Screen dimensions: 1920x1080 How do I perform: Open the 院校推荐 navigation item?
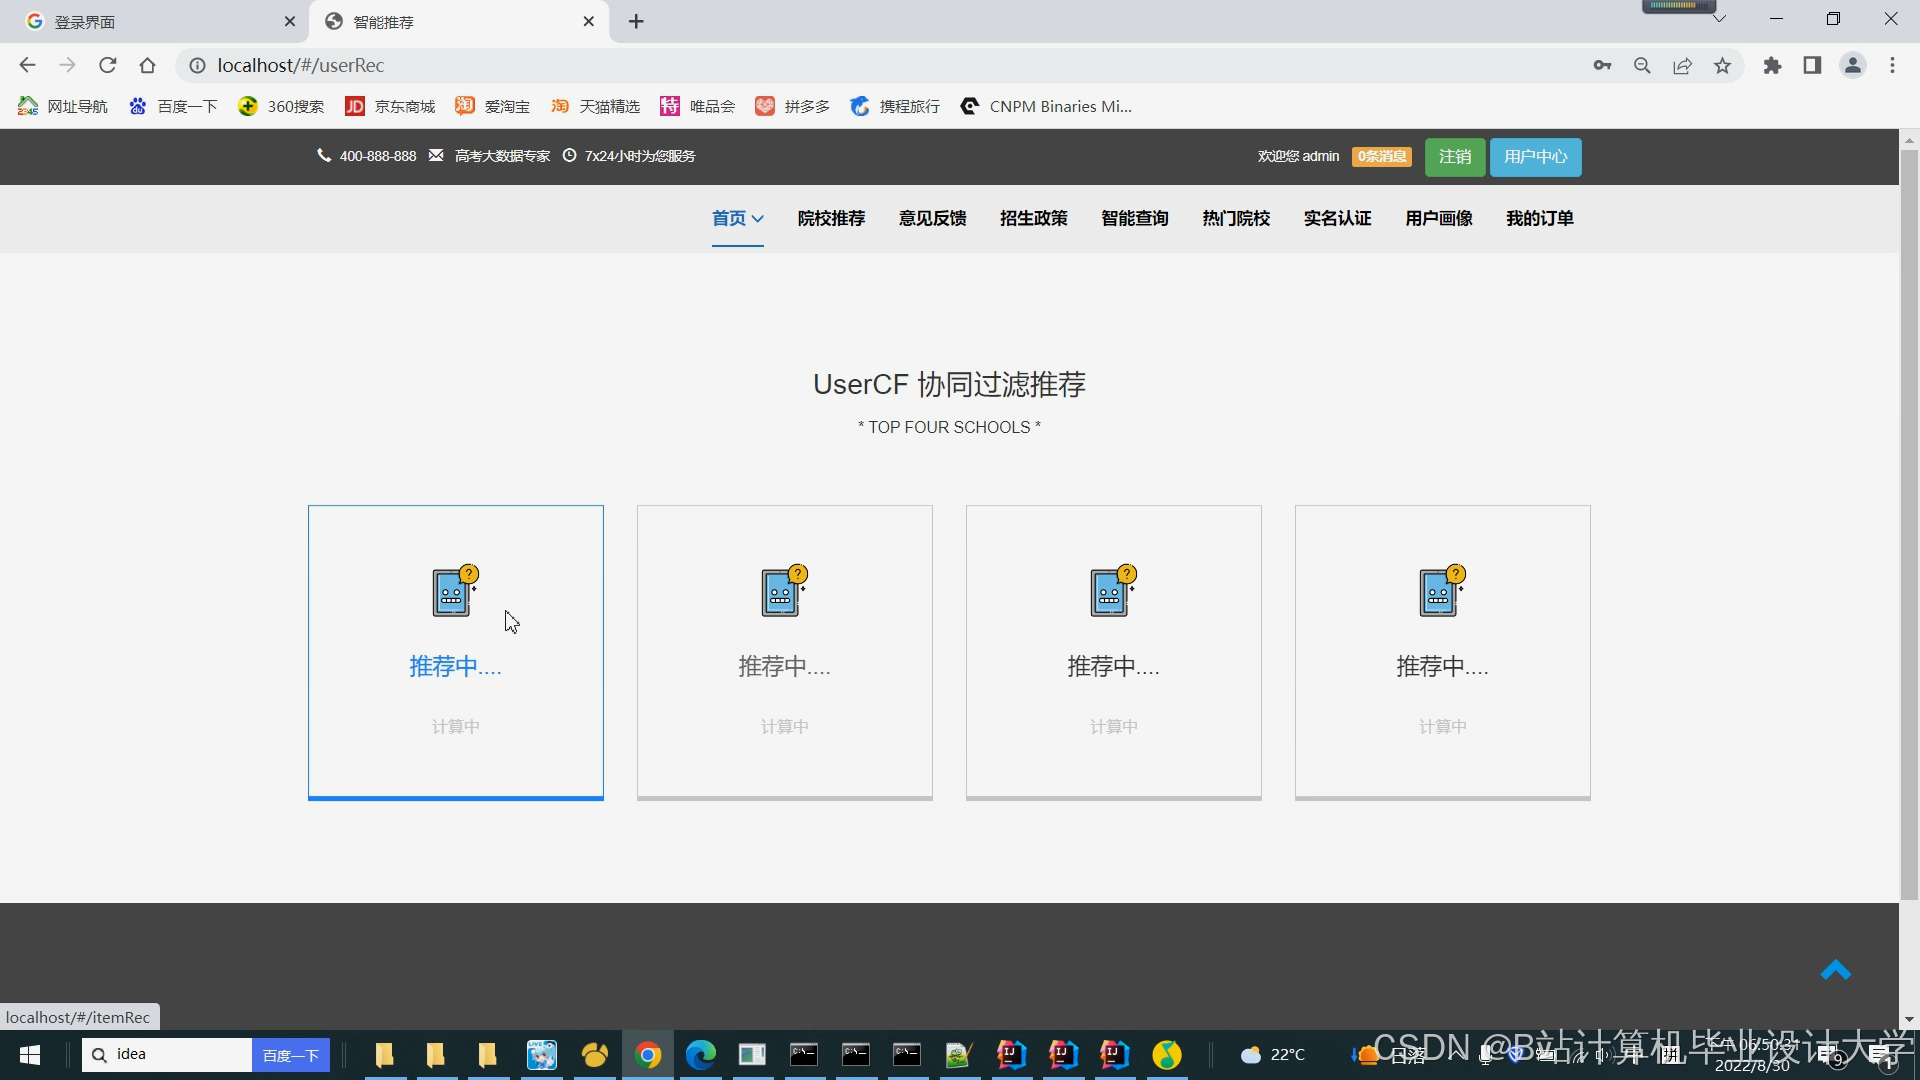830,218
